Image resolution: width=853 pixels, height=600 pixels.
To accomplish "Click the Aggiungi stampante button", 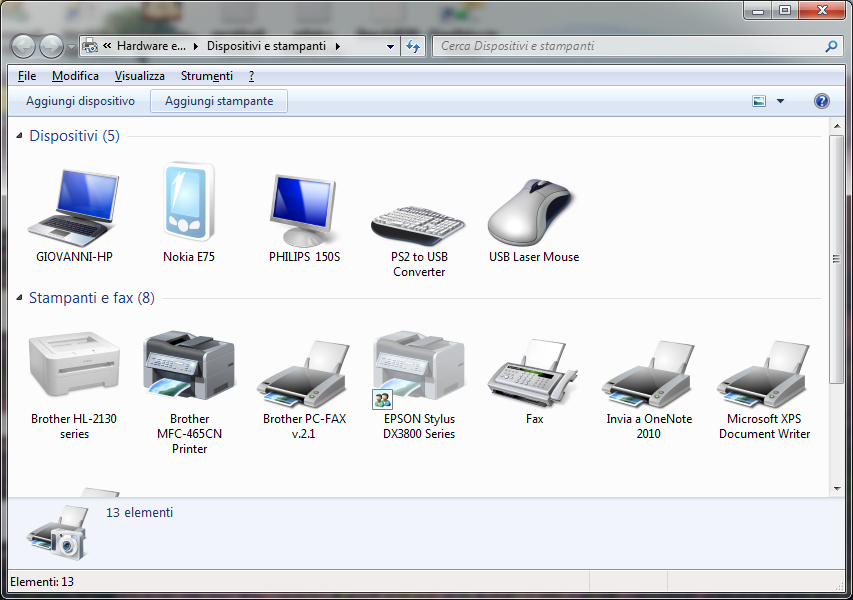I will click(x=218, y=100).
